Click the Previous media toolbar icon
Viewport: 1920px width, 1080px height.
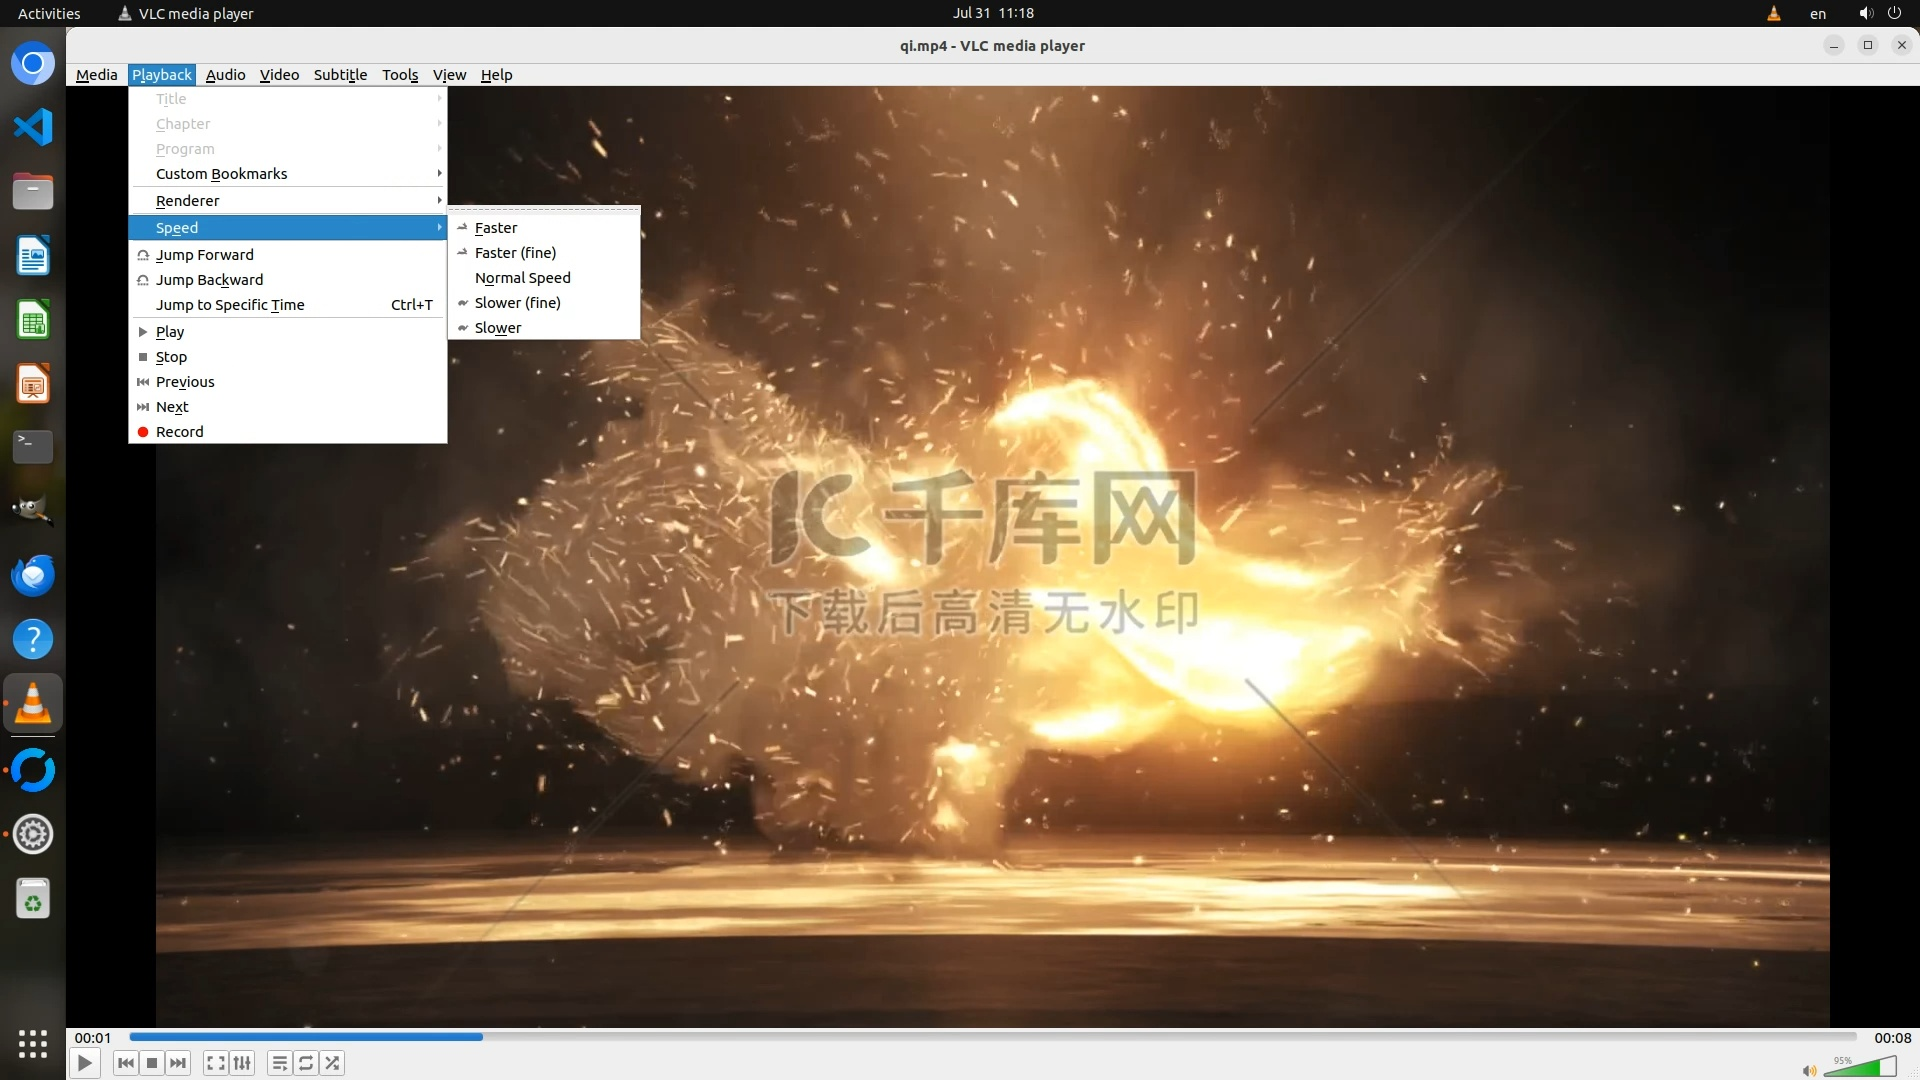pyautogui.click(x=125, y=1063)
